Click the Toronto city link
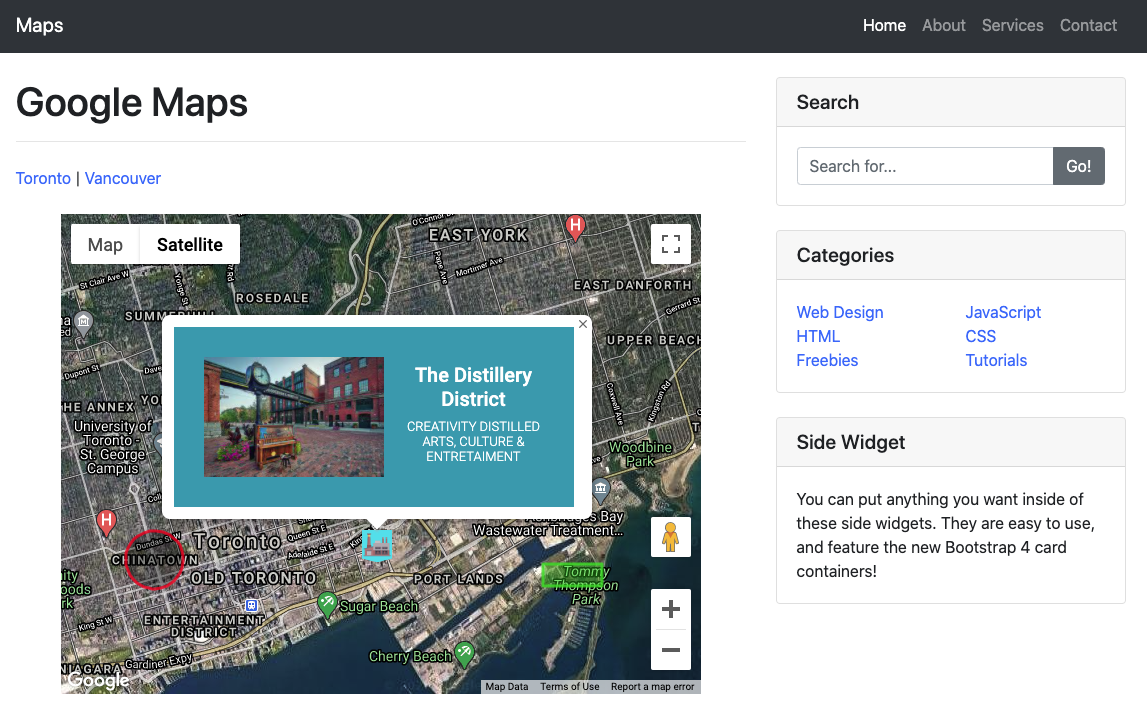Screen dimensions: 1147x706 tap(43, 178)
